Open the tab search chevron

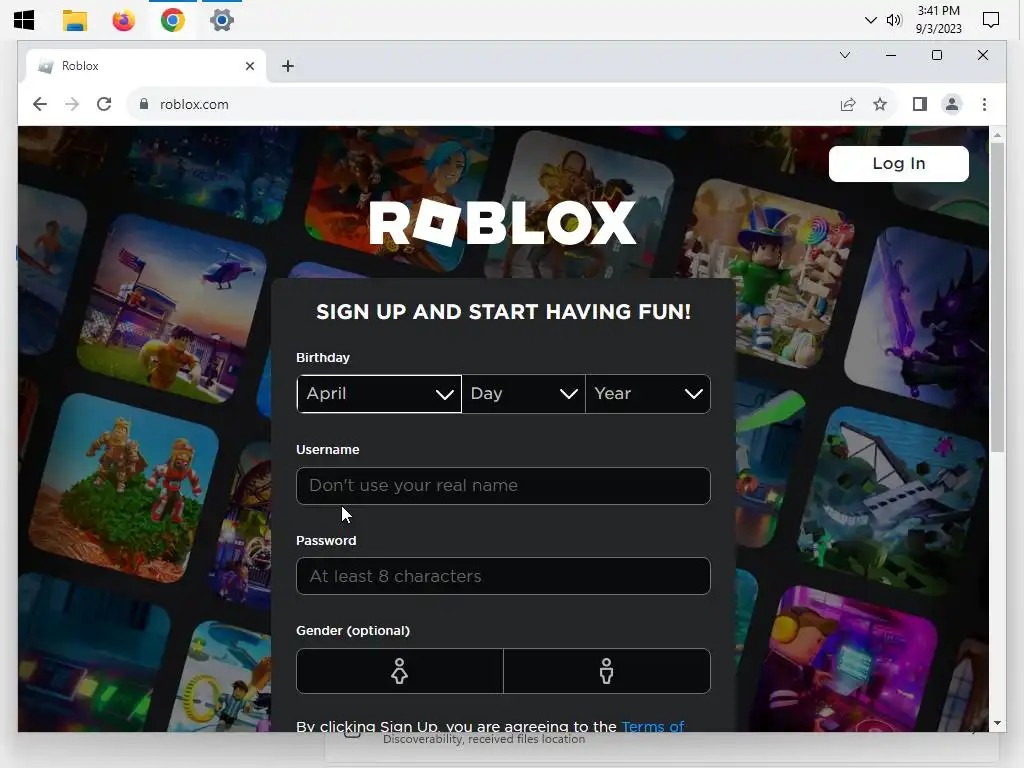point(844,55)
